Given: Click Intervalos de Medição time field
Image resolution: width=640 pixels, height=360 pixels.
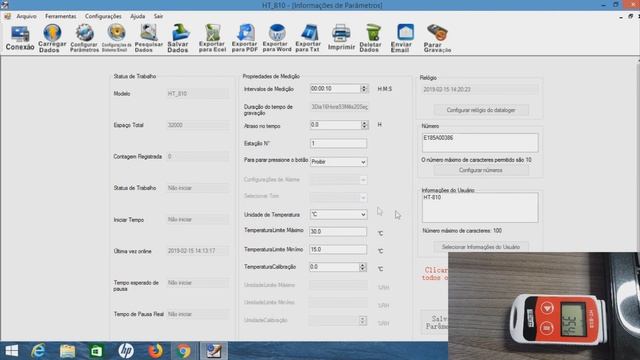Looking at the screenshot, I should 335,89.
